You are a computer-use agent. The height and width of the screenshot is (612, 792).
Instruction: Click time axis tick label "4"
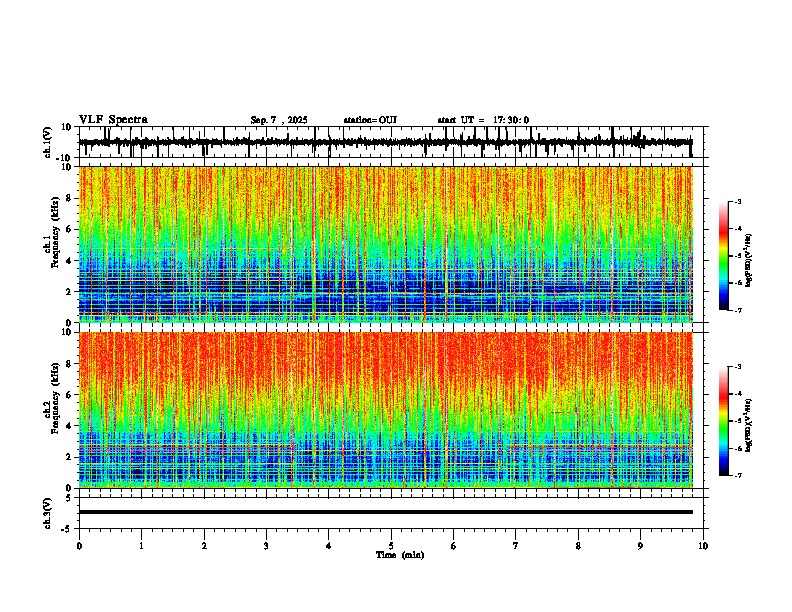pos(329,546)
